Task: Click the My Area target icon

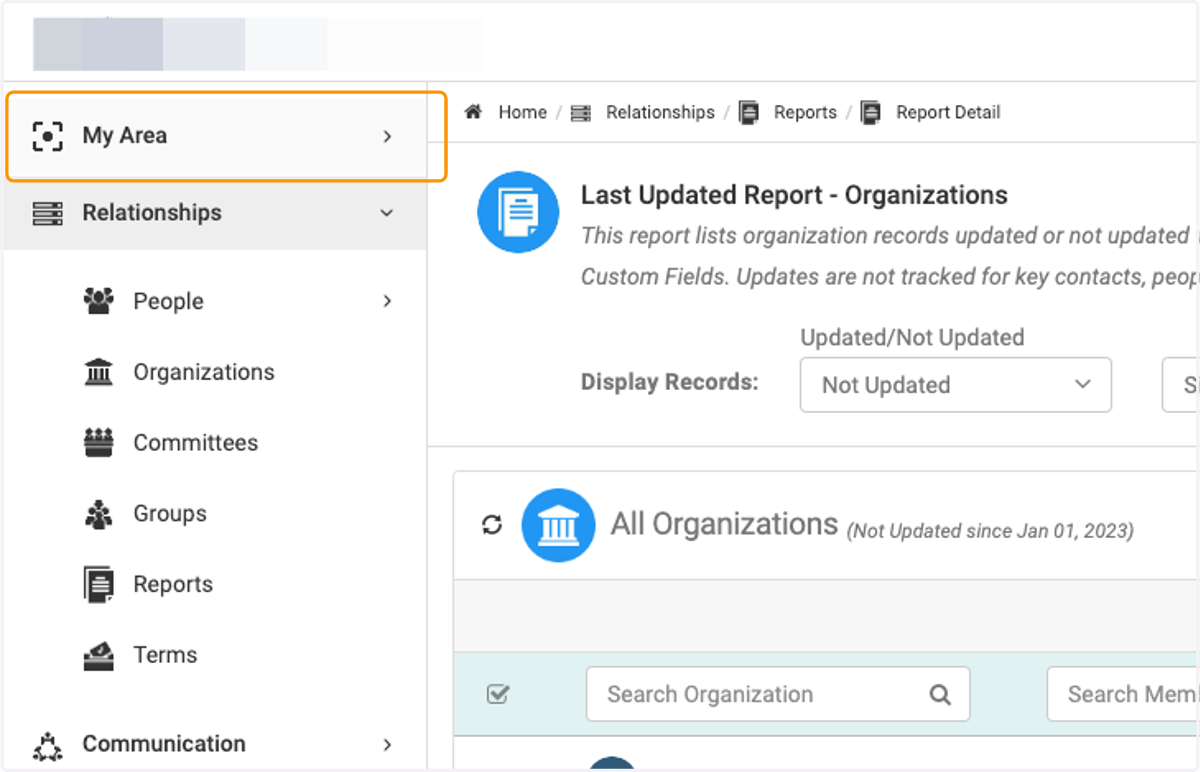Action: (47, 136)
